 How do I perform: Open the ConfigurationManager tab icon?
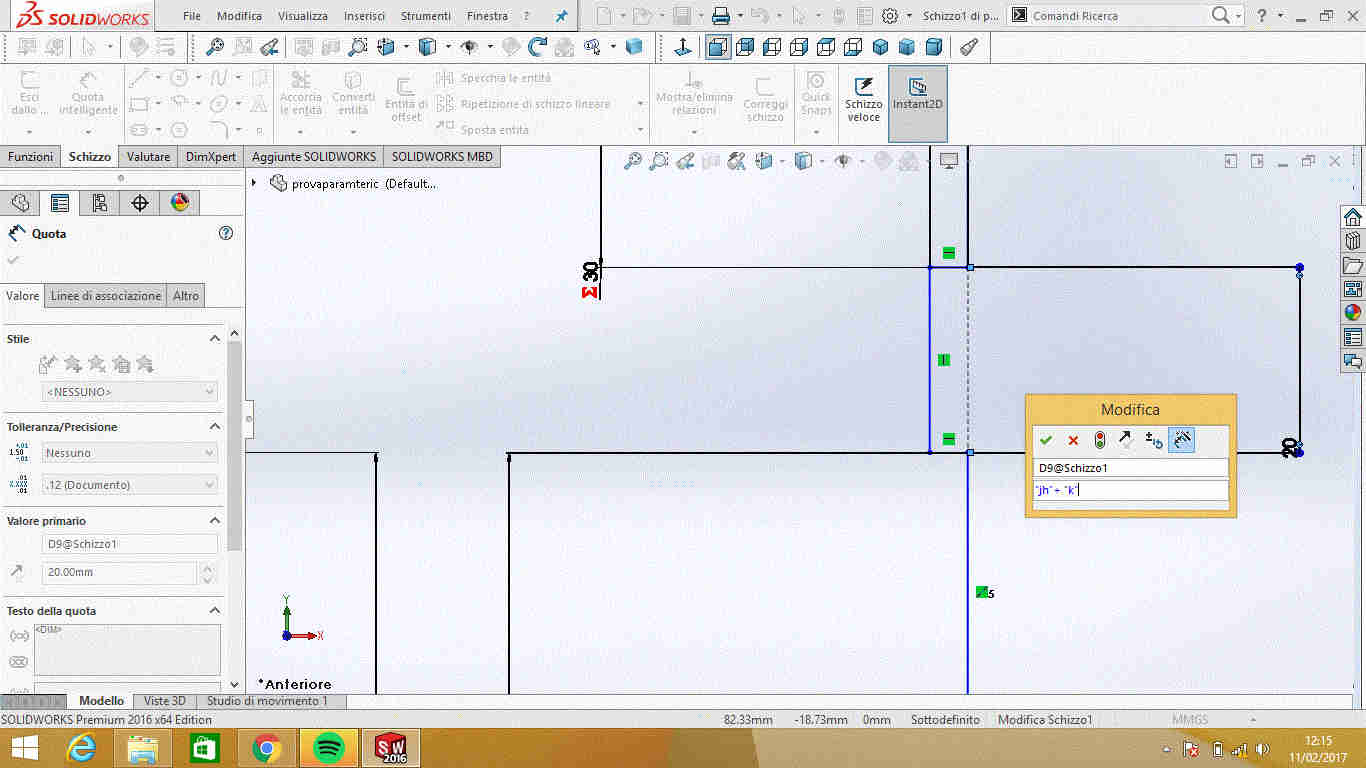(x=100, y=203)
